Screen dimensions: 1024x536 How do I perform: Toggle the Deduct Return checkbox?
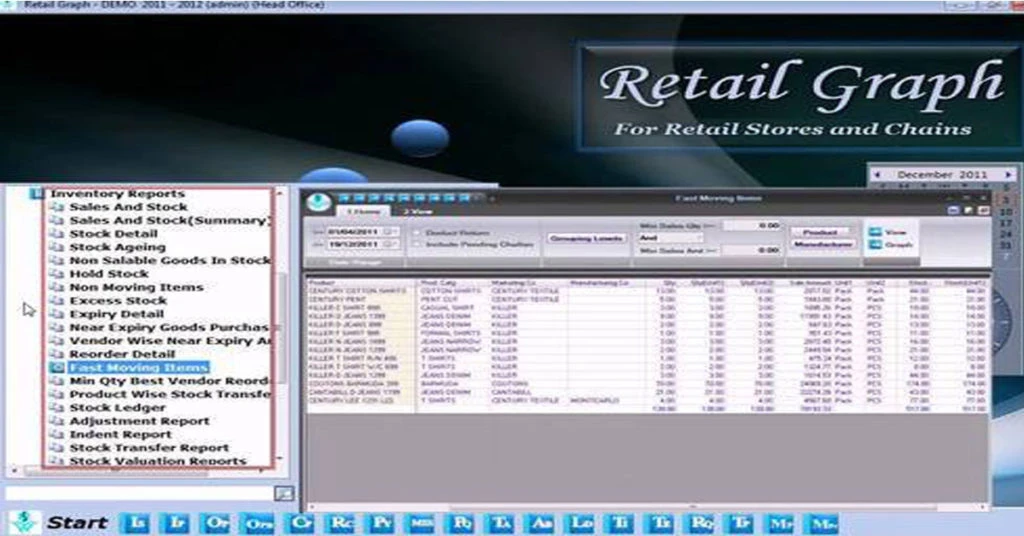point(417,232)
